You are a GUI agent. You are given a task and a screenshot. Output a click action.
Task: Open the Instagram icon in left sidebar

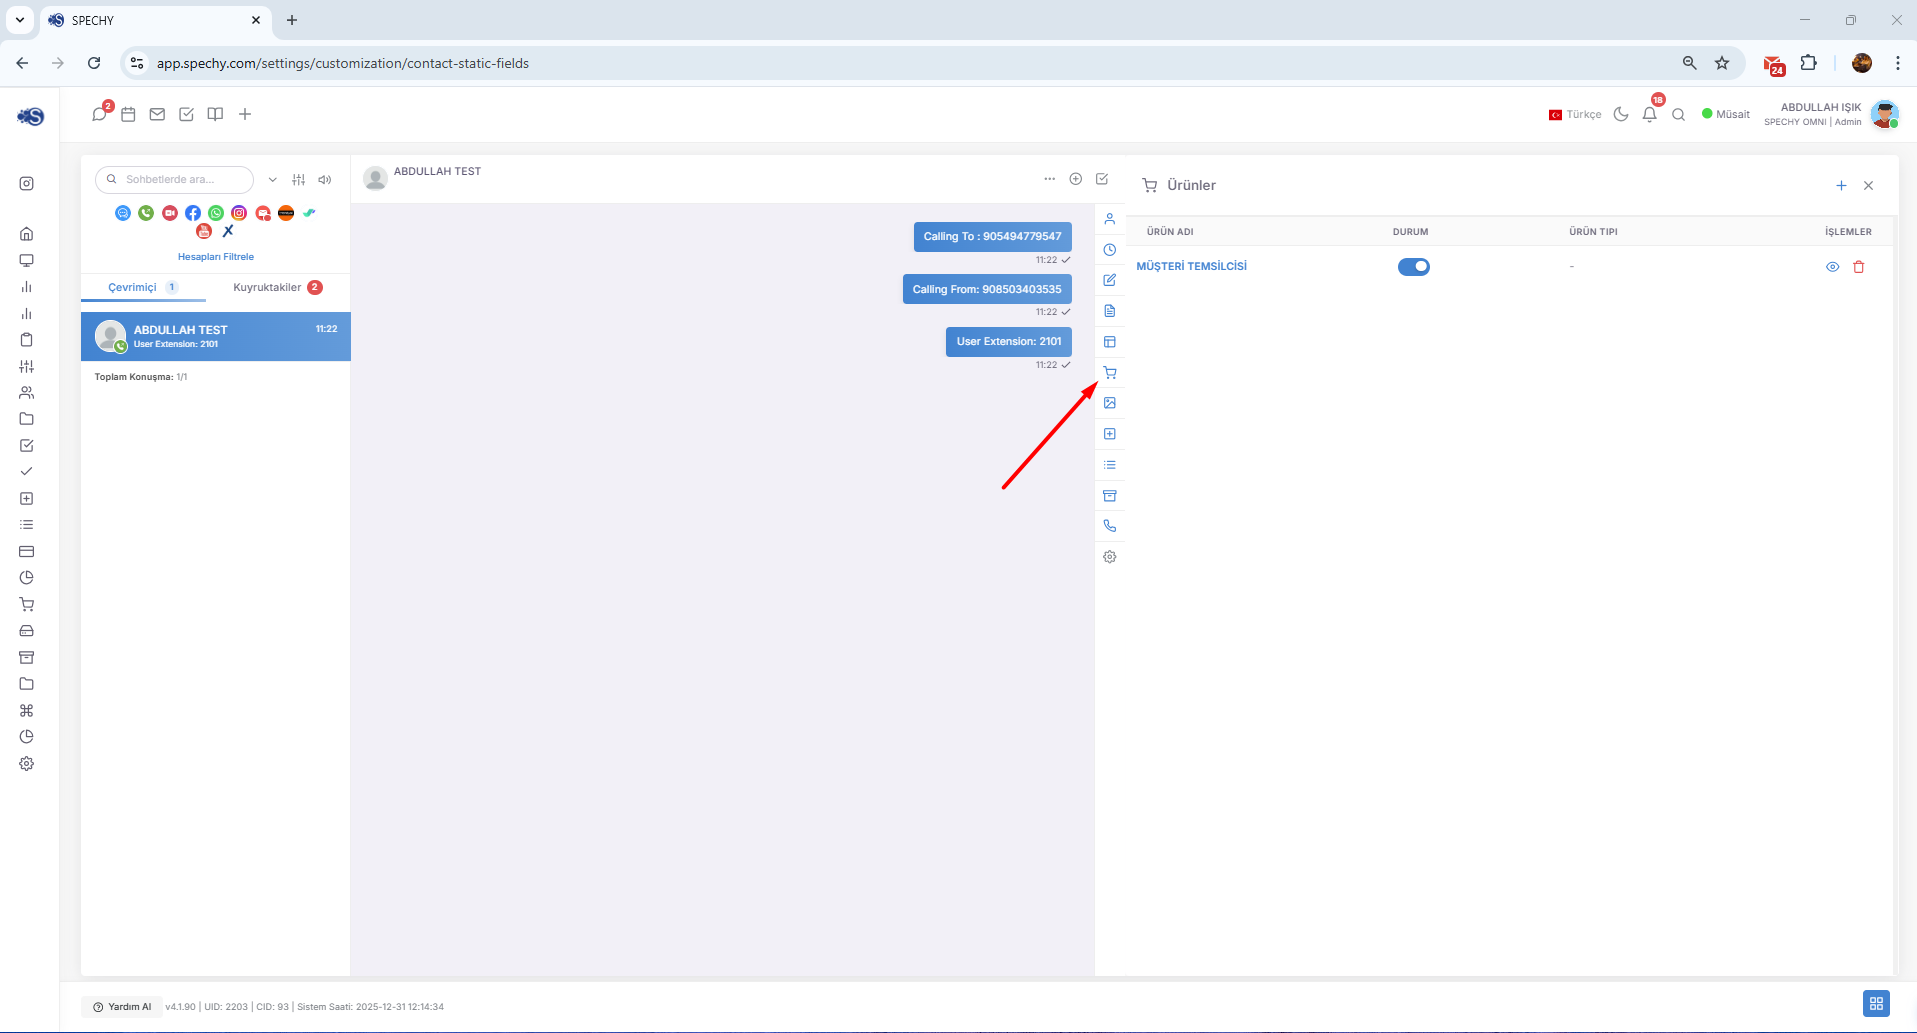27,184
